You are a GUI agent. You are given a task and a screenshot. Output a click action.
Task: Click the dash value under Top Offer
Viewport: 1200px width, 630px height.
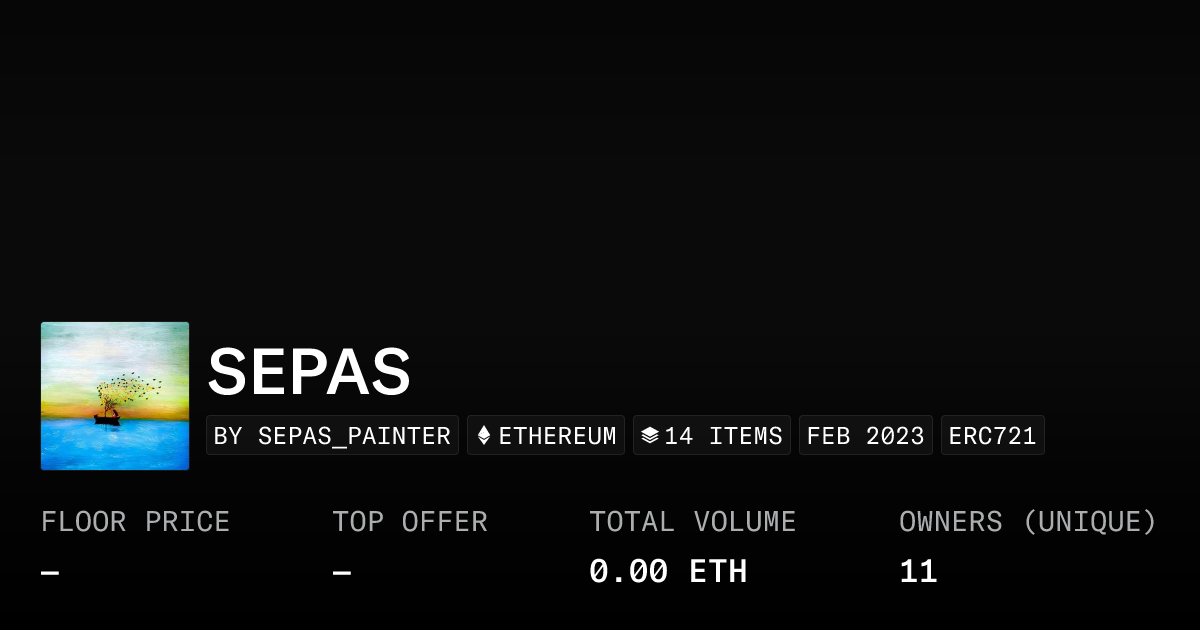tap(342, 573)
